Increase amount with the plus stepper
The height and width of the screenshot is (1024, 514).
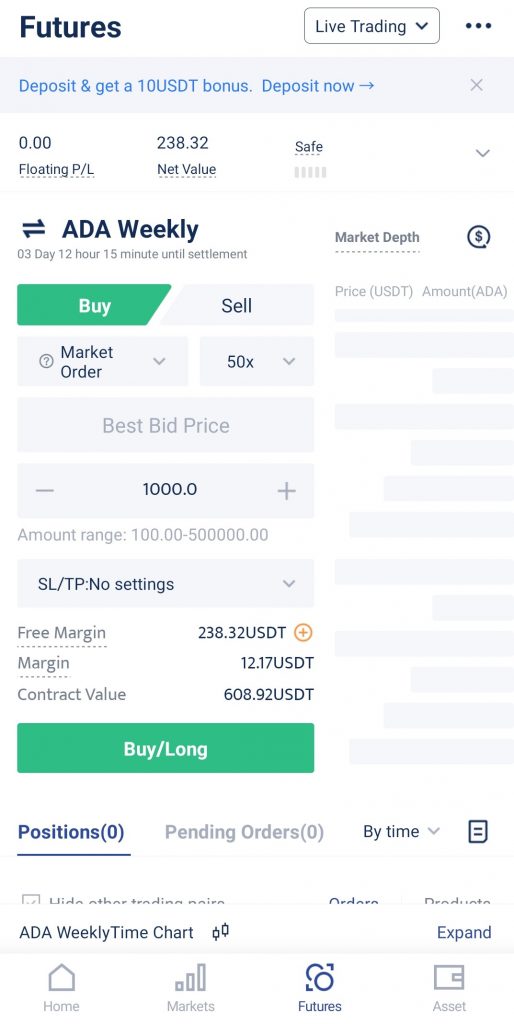click(286, 490)
